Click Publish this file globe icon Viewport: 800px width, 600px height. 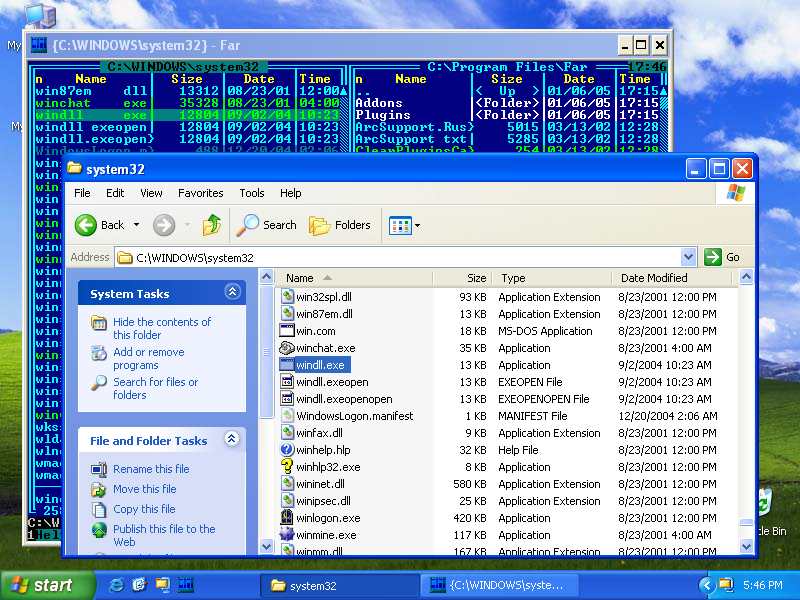[x=99, y=530]
